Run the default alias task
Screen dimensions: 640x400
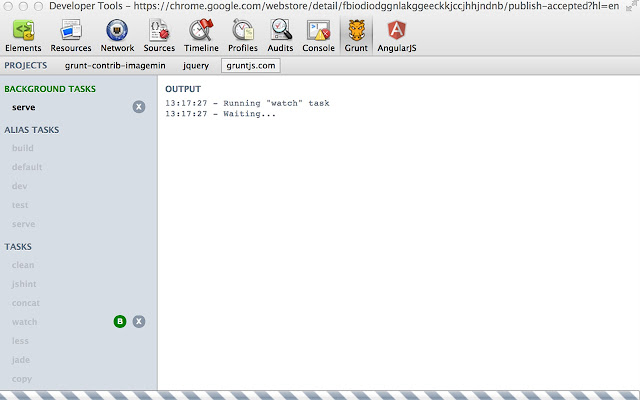point(27,167)
